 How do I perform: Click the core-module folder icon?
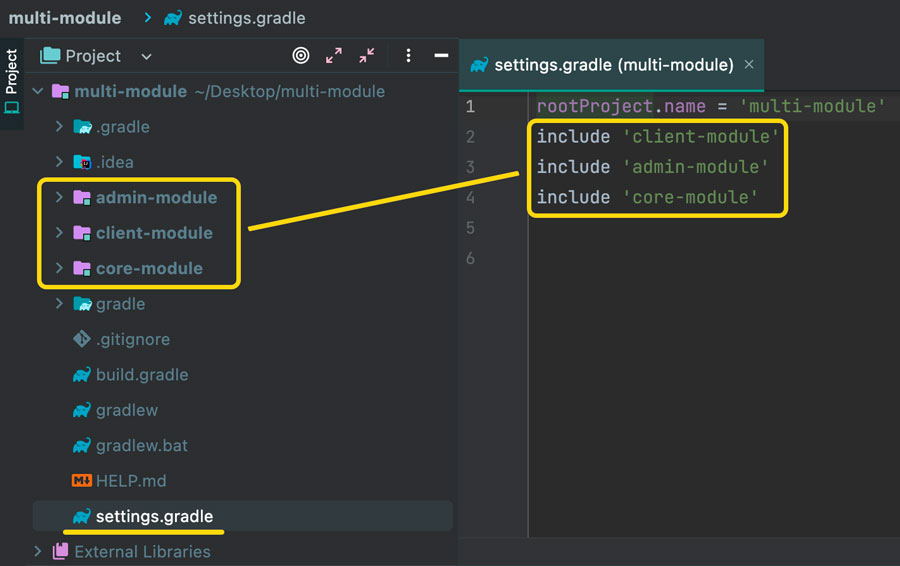(x=82, y=269)
